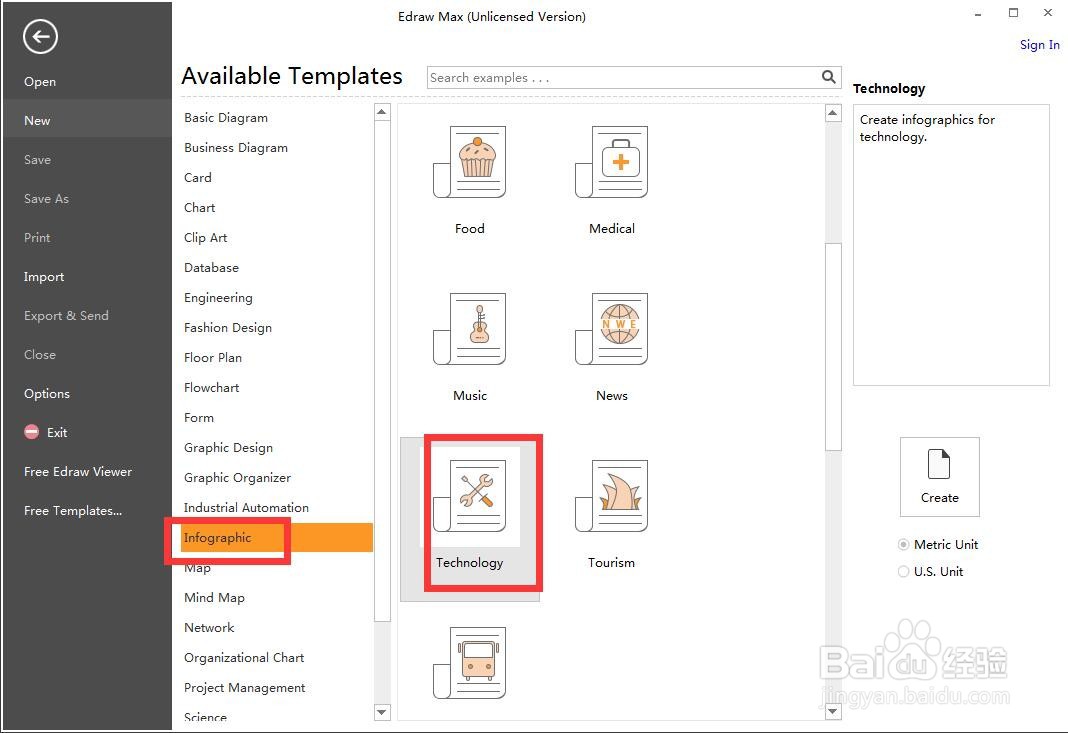Select Flowchart category

pos(211,388)
